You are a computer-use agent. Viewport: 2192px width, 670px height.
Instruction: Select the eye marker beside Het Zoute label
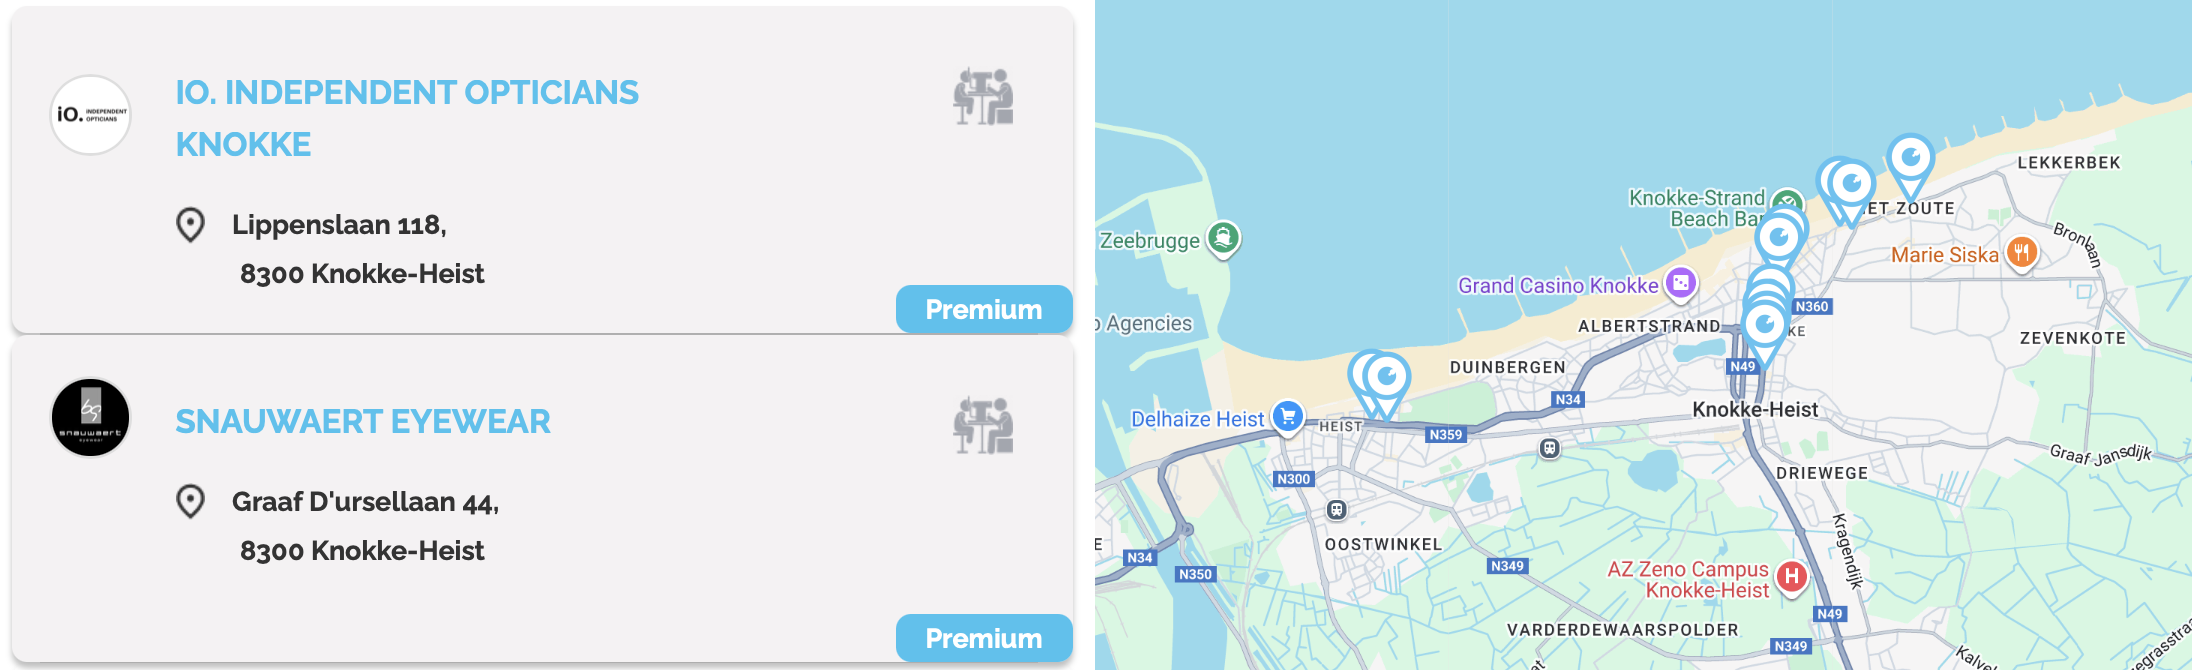pos(1852,185)
